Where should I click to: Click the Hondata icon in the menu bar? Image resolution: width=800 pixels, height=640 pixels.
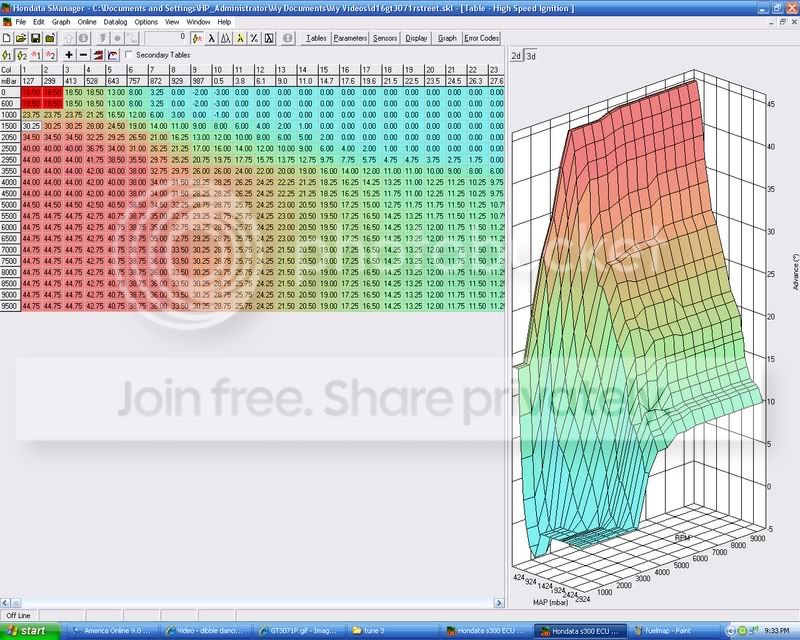[x=7, y=22]
